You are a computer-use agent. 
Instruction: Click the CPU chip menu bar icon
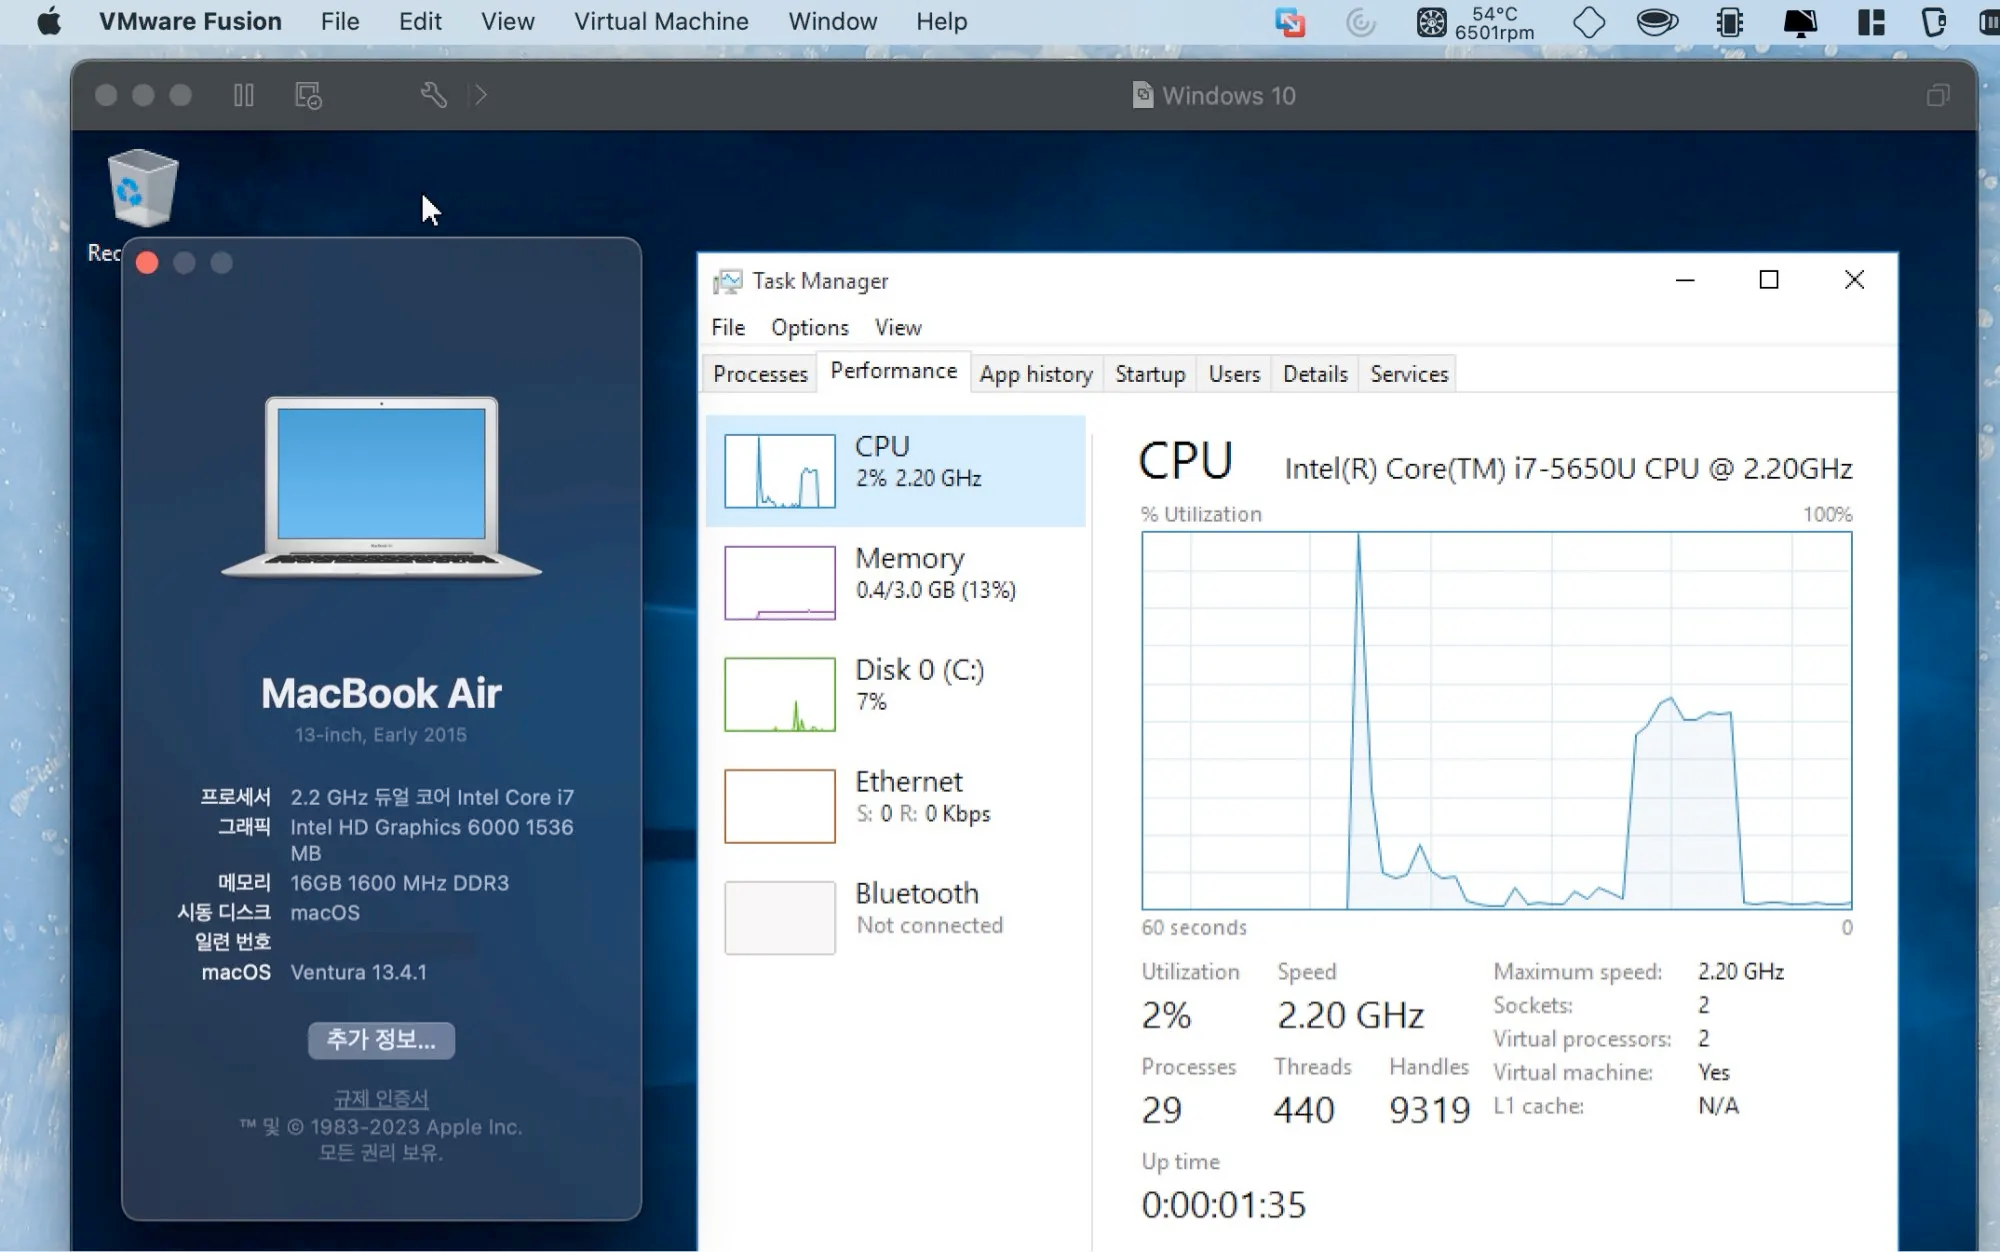tap(1730, 22)
